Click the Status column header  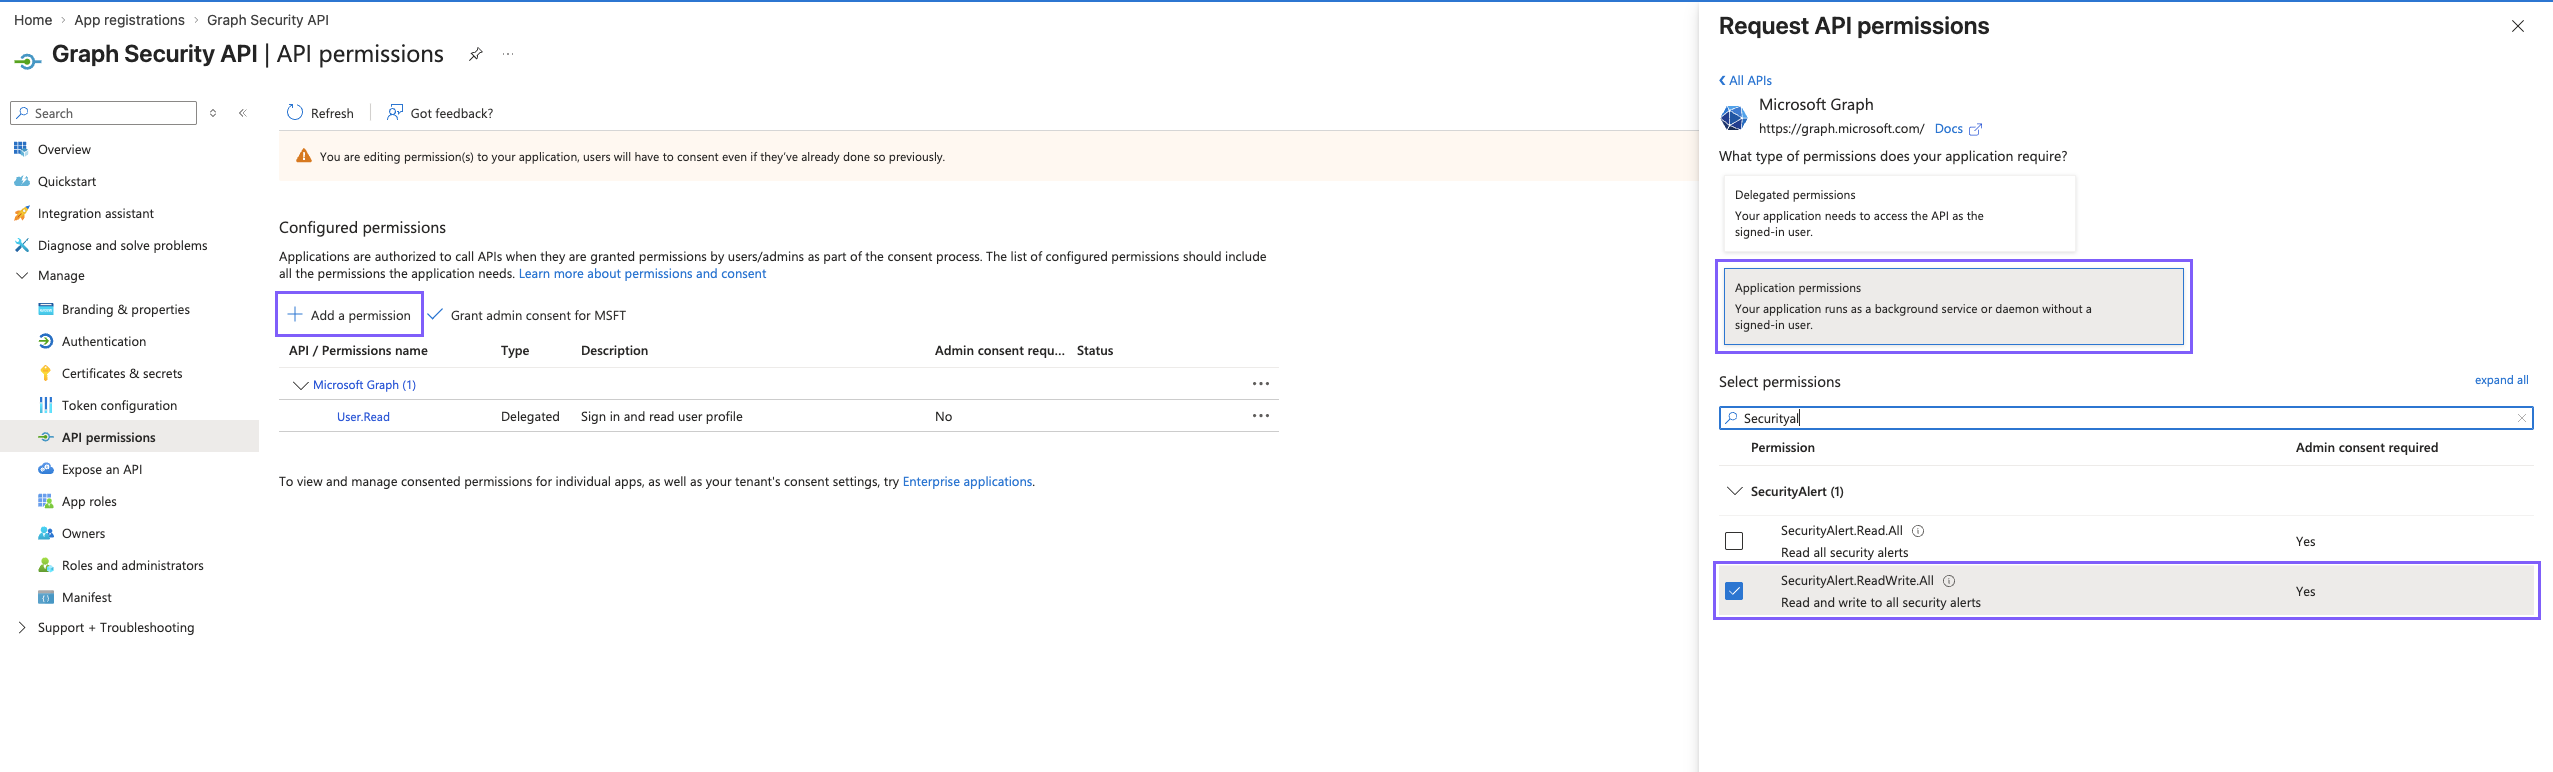tap(1095, 350)
